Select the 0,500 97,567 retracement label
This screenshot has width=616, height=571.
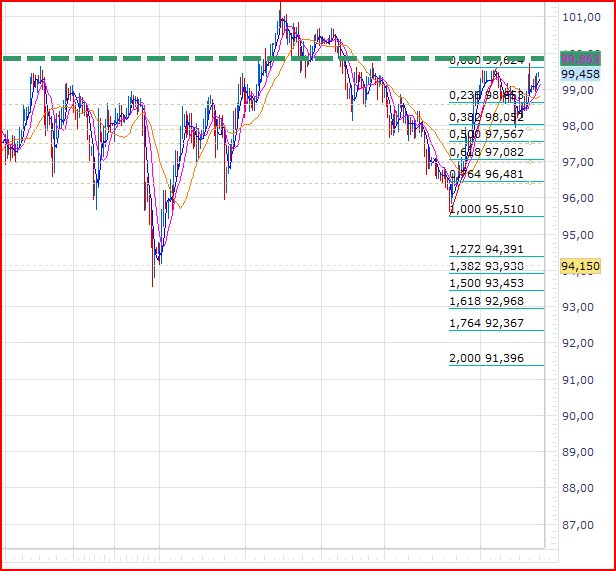pyautogui.click(x=486, y=134)
